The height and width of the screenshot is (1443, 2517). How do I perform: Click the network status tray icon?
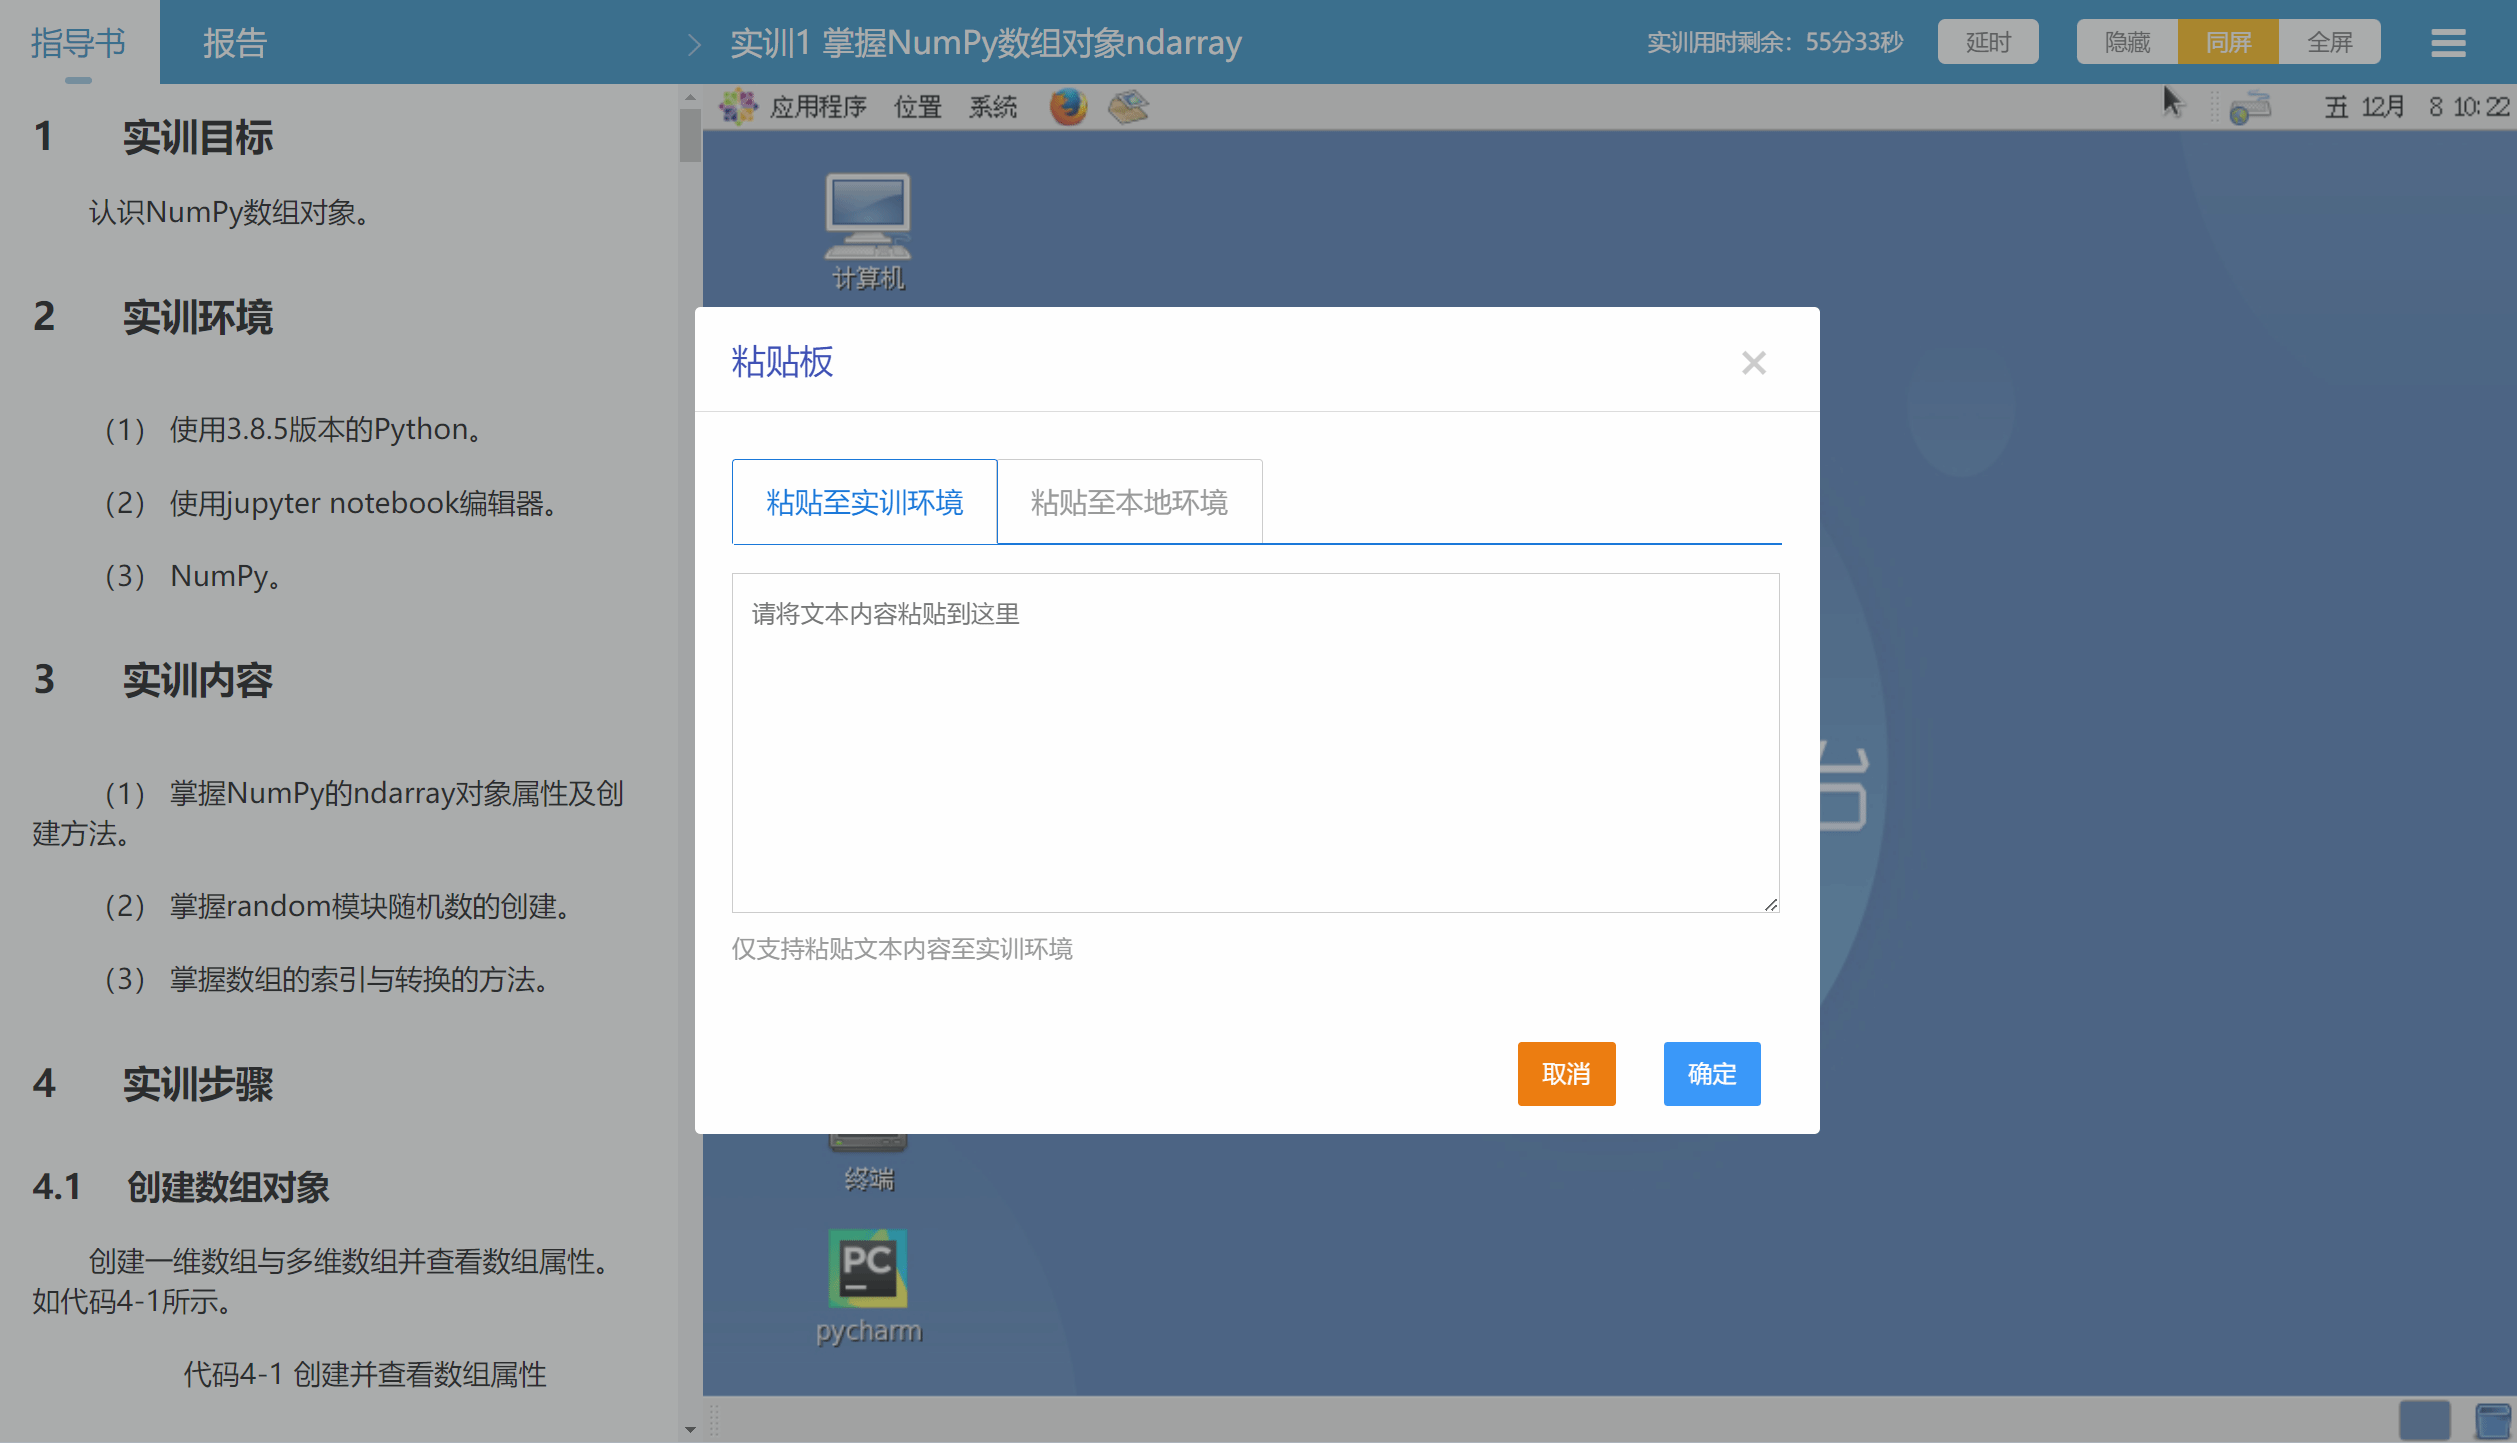tap(2250, 106)
